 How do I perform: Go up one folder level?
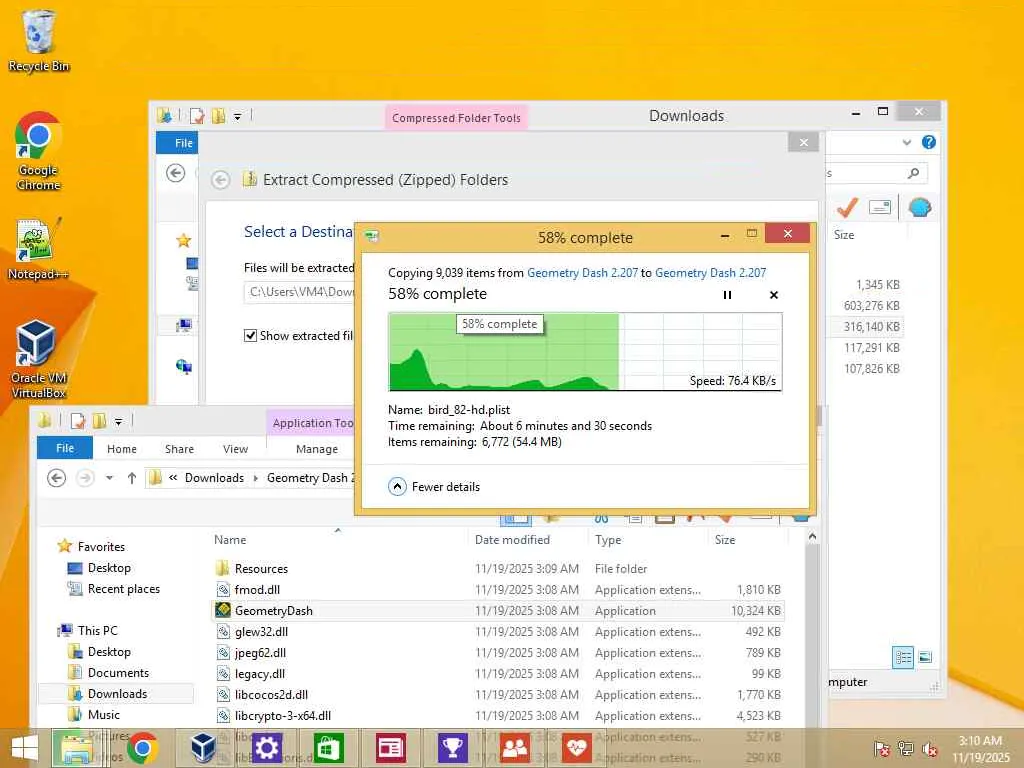click(x=132, y=478)
